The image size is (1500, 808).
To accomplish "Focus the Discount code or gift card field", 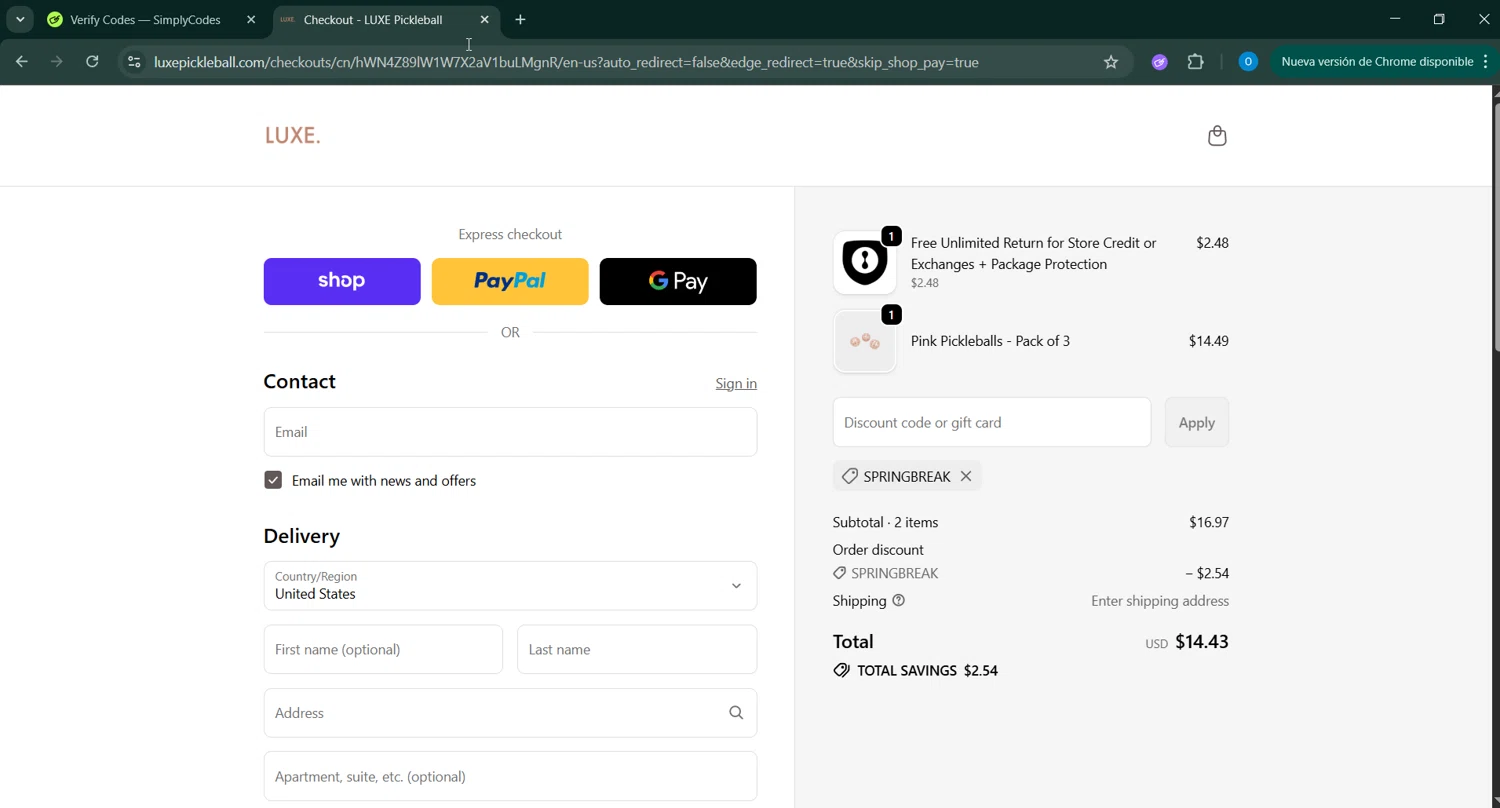I will (x=992, y=422).
